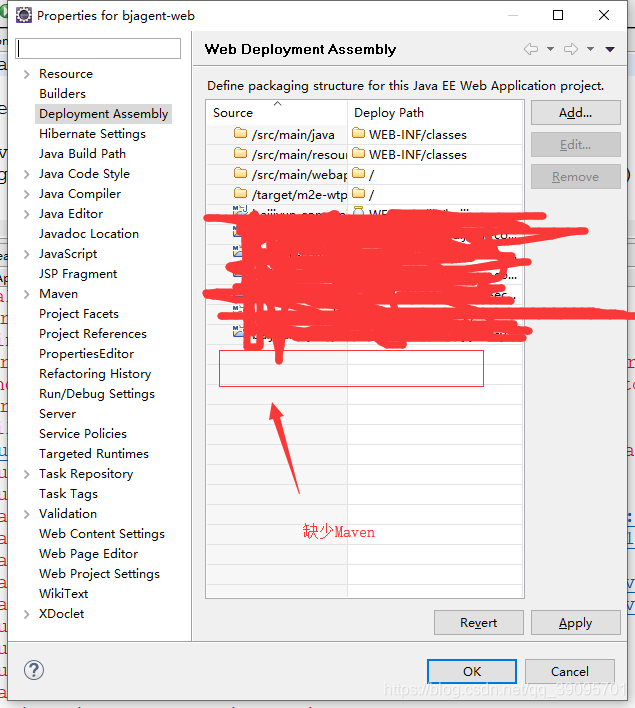Open the forward history dropdown arrow
Image resolution: width=635 pixels, height=708 pixels.
point(590,49)
